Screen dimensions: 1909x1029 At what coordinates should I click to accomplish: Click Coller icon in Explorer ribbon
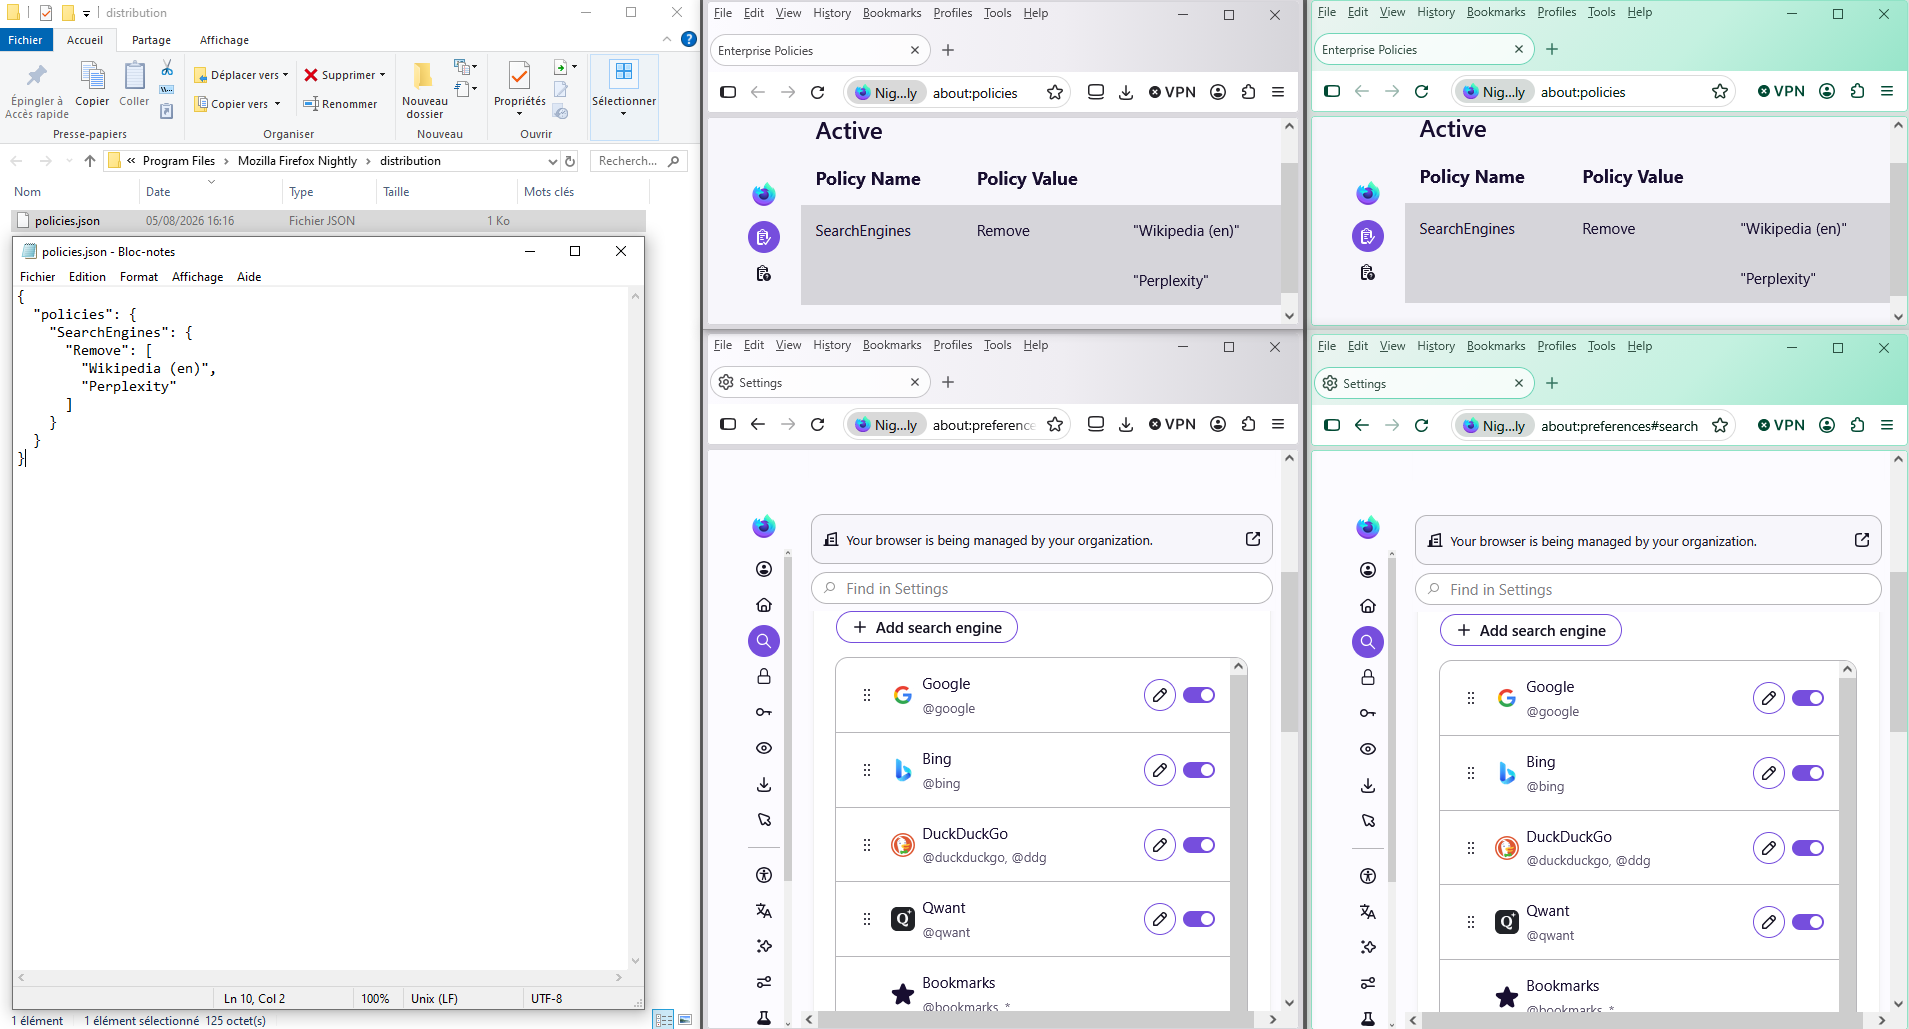(x=134, y=76)
